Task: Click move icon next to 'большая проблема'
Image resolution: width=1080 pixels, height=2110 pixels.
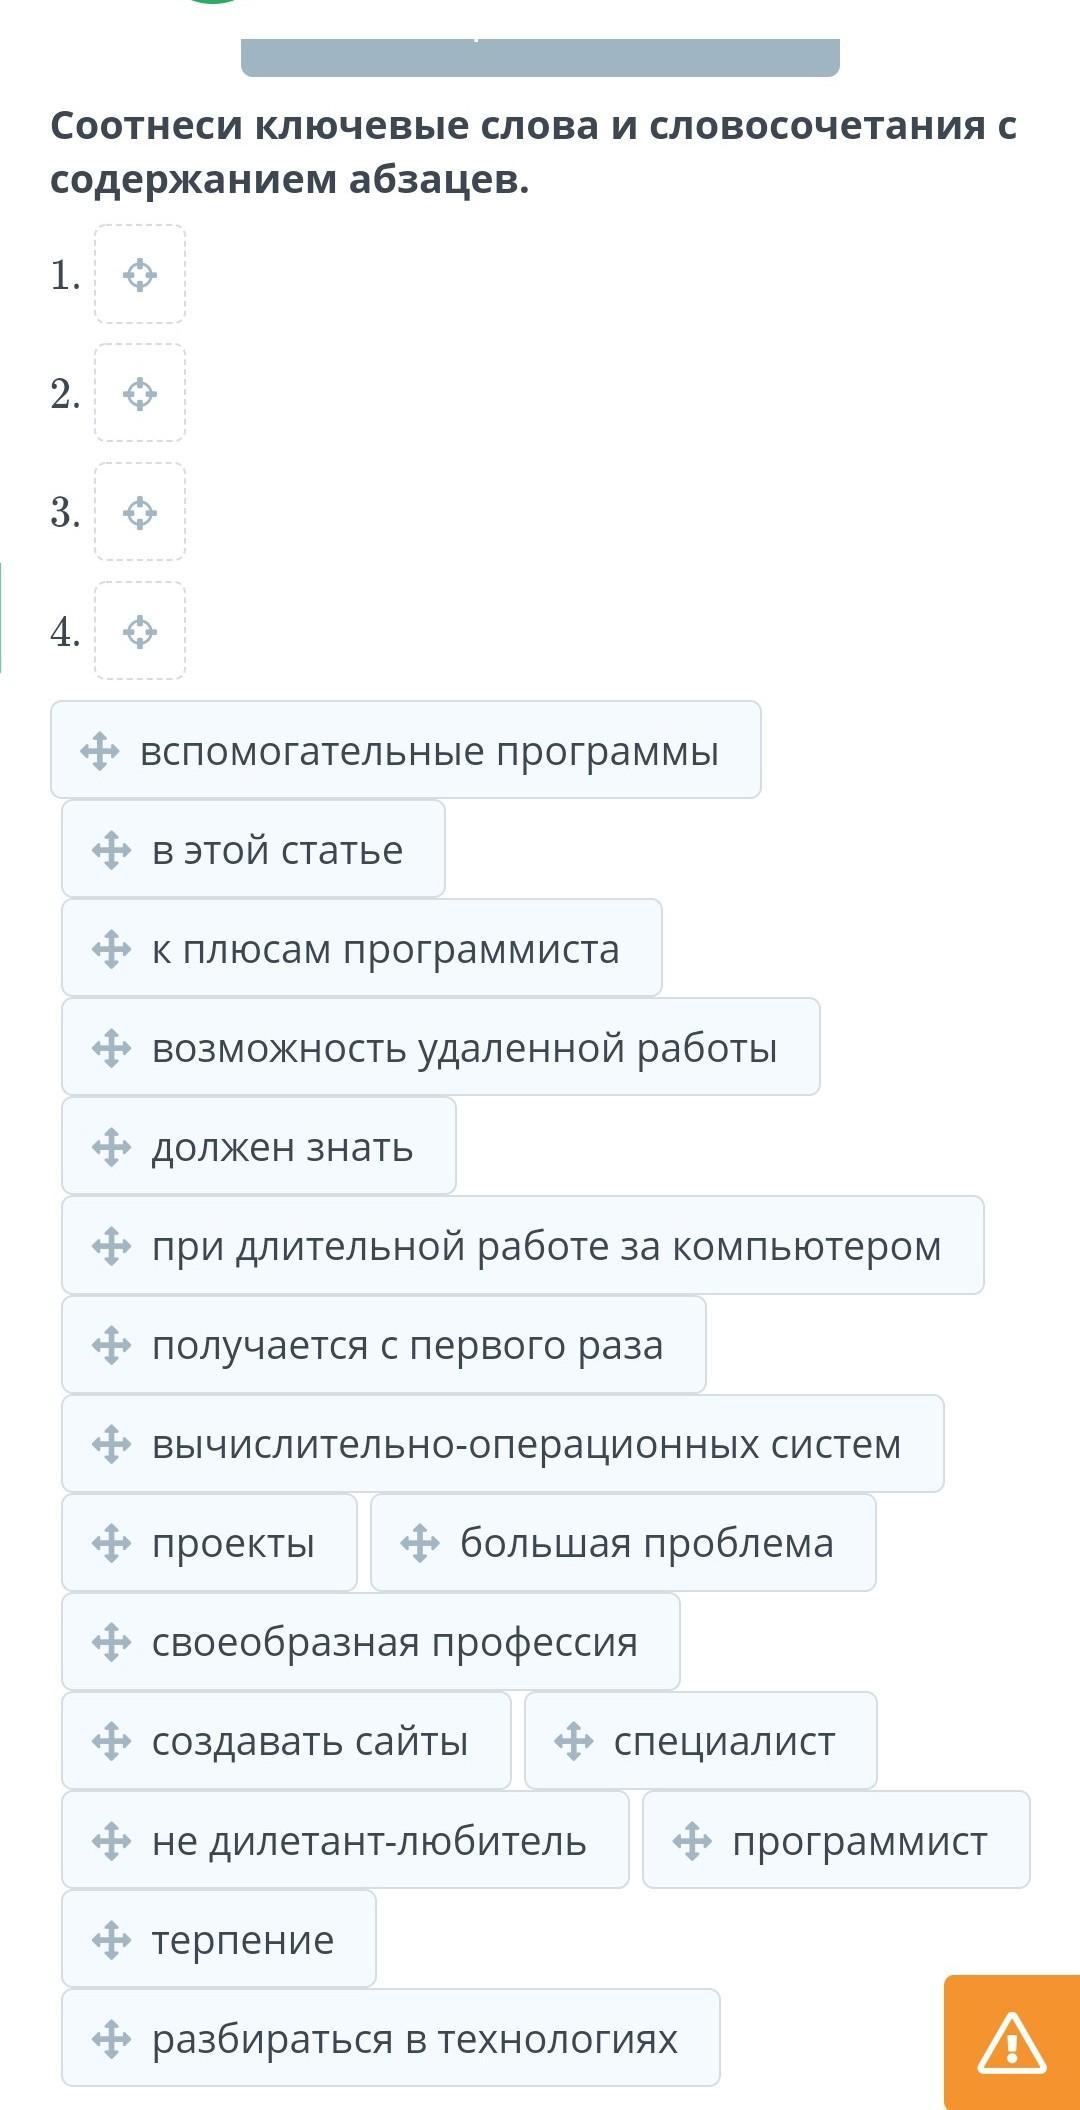Action: [x=420, y=1542]
